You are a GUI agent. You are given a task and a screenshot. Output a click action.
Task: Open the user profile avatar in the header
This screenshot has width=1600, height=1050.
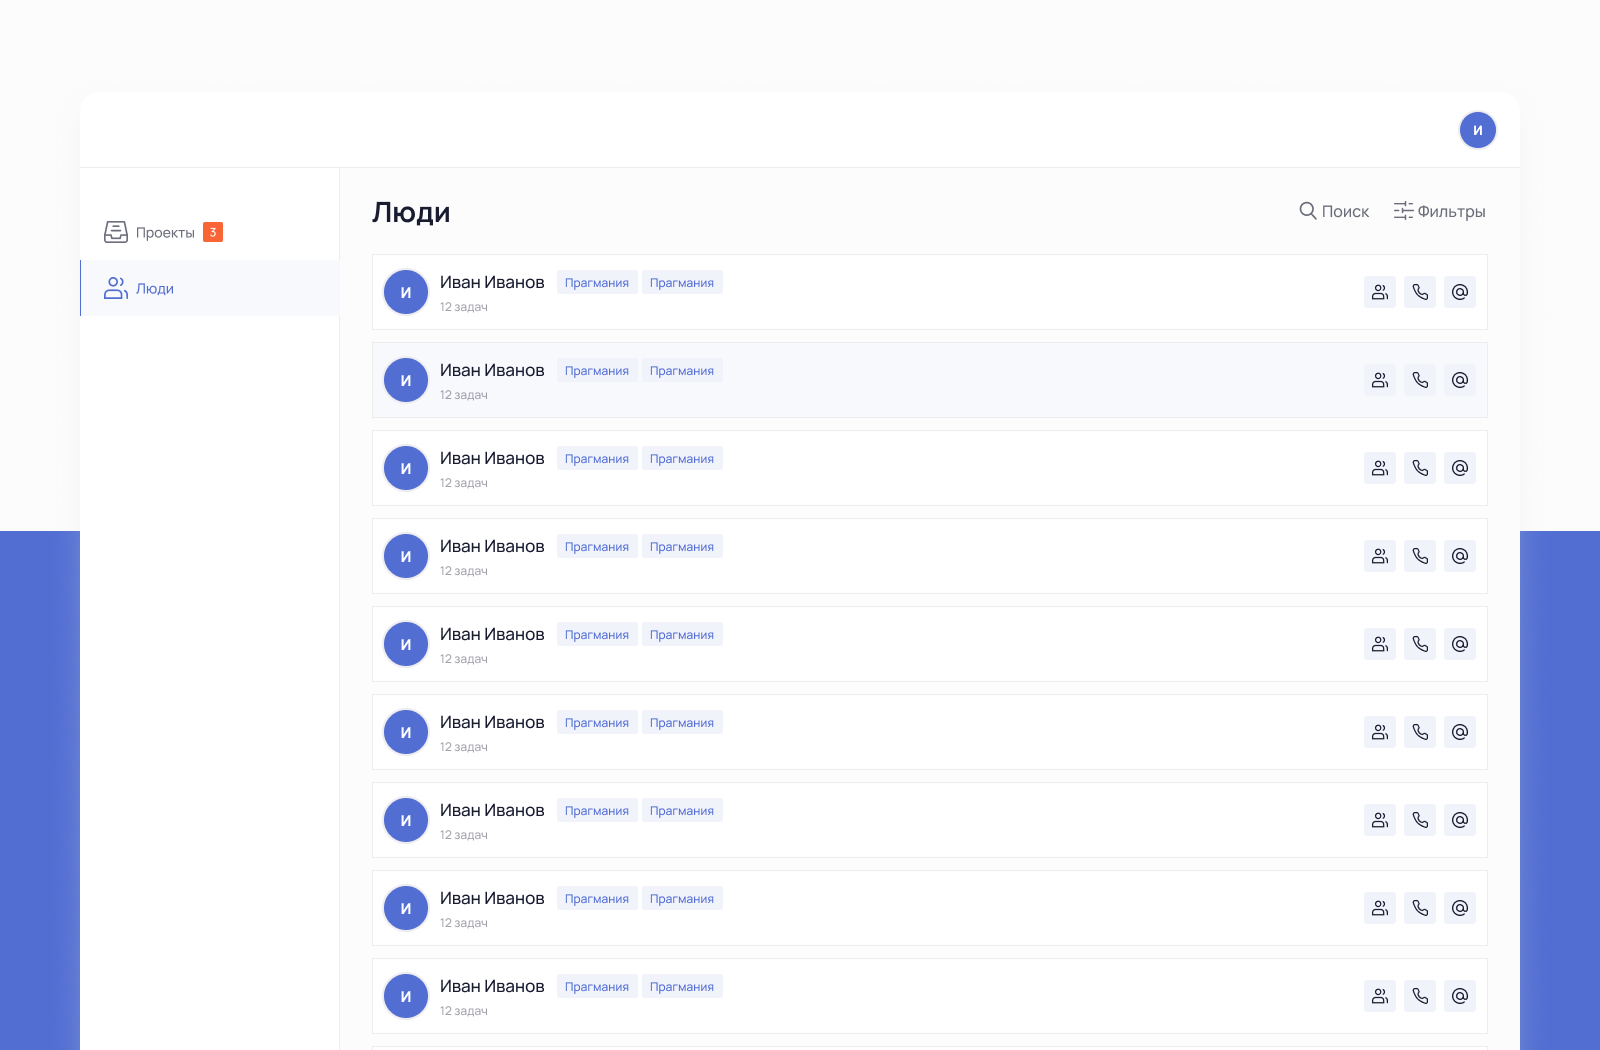click(1478, 130)
